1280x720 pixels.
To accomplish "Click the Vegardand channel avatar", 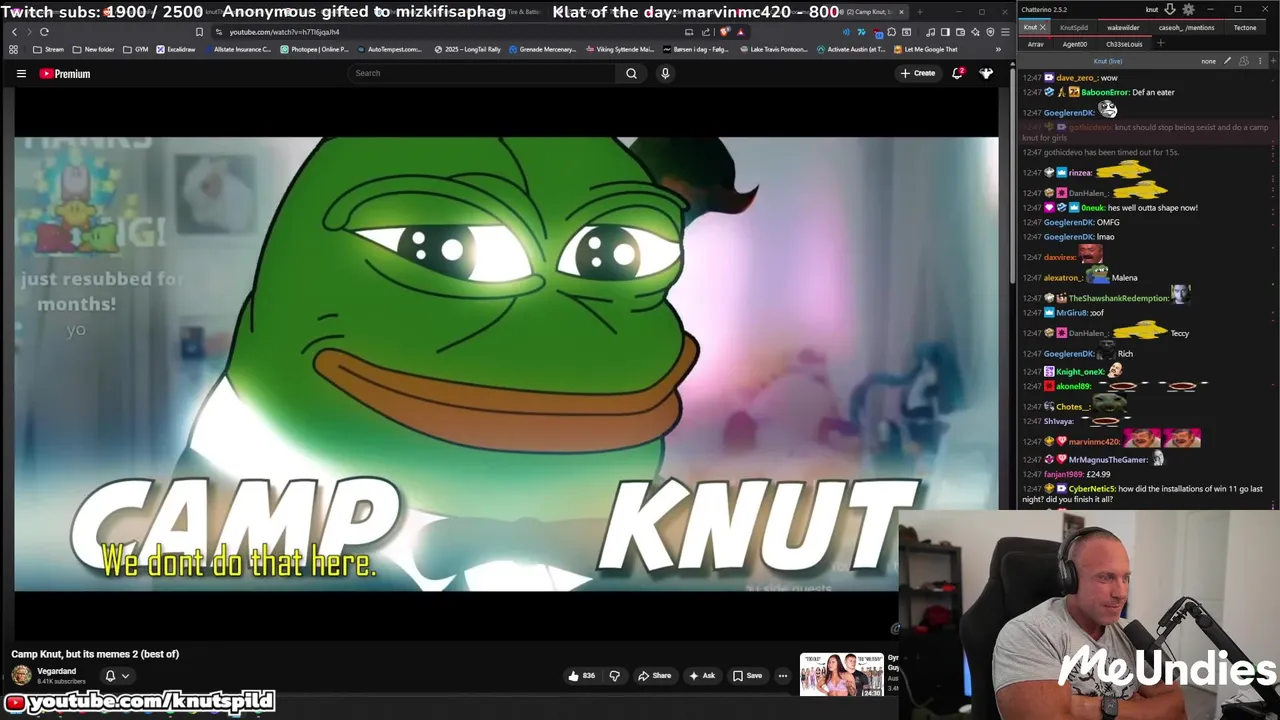I will pyautogui.click(x=21, y=675).
